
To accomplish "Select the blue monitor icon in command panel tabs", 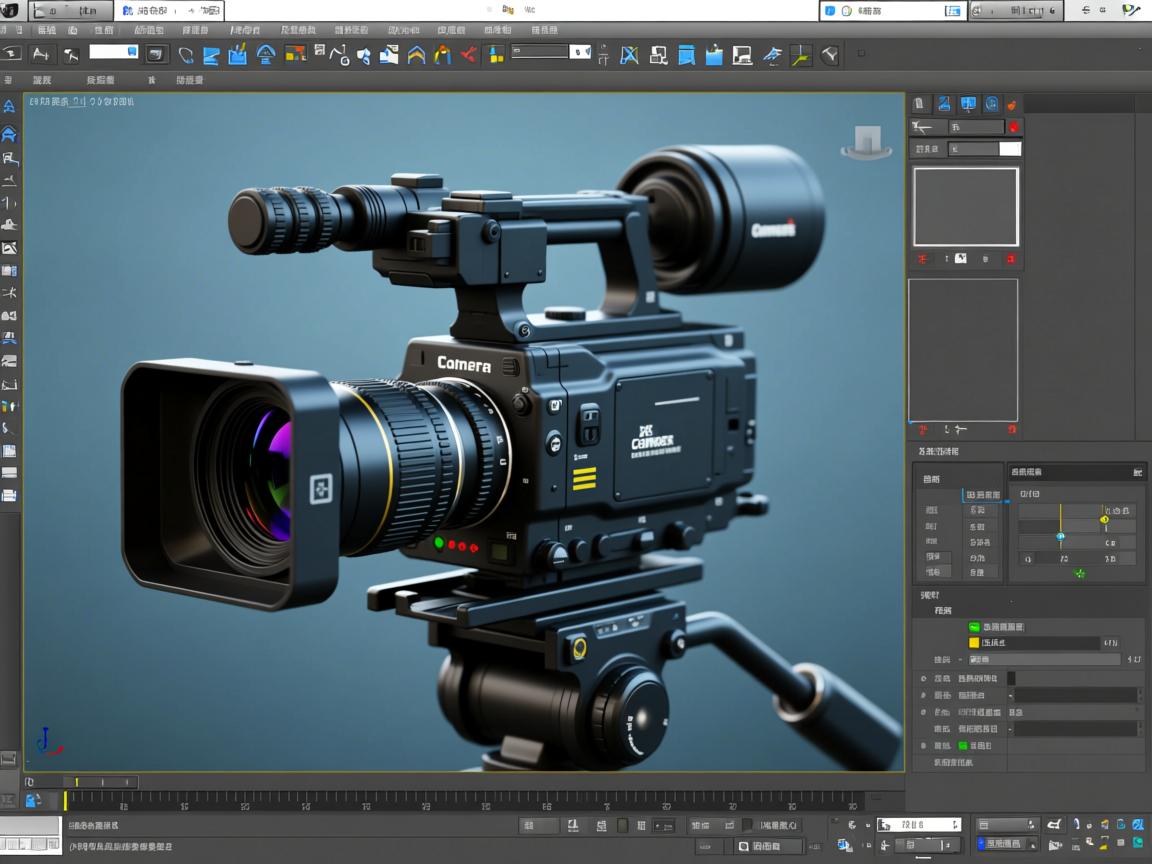I will 968,104.
